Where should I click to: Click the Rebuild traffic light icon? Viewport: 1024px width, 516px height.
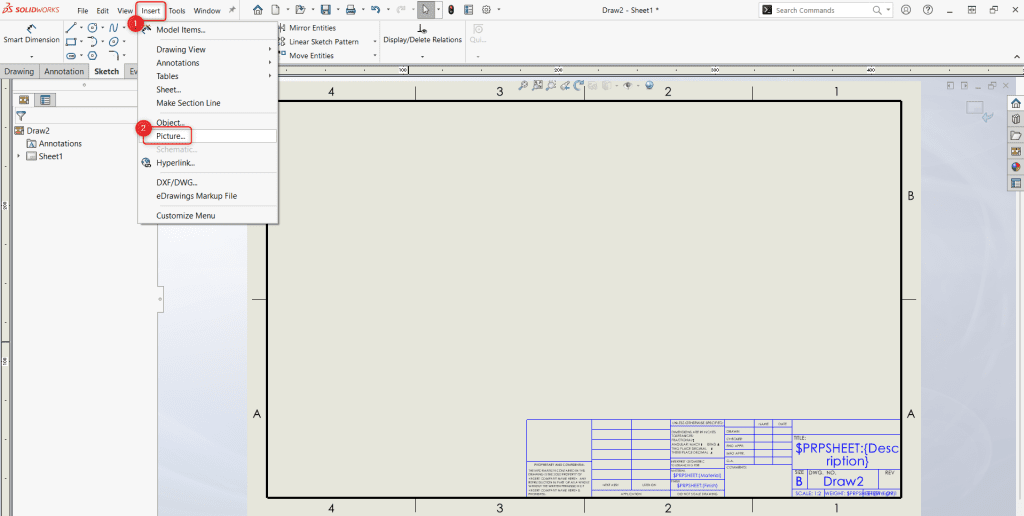(x=449, y=10)
